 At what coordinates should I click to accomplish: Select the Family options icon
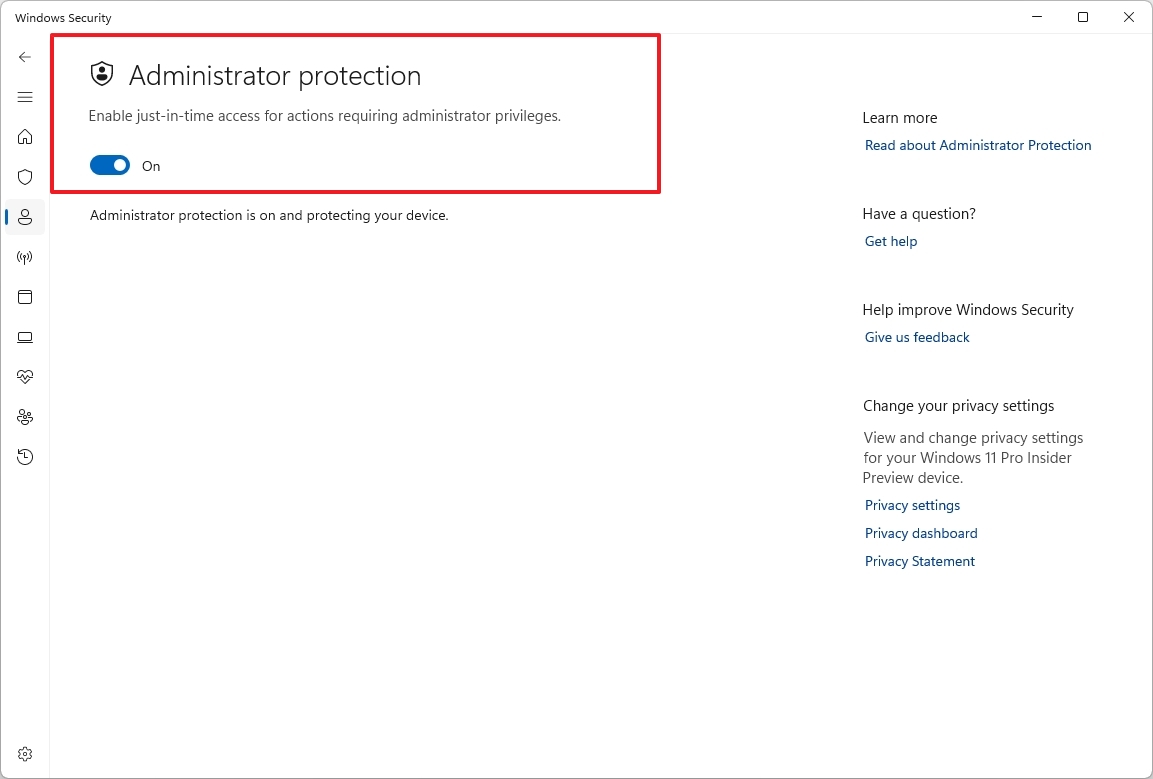pyautogui.click(x=24, y=417)
